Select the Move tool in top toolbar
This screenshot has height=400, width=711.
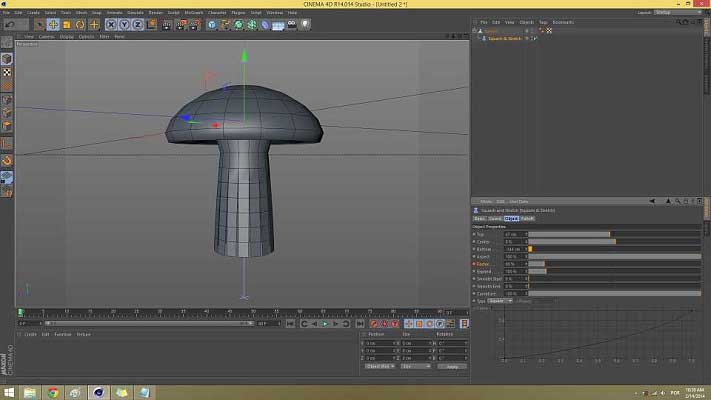pyautogui.click(x=52, y=24)
